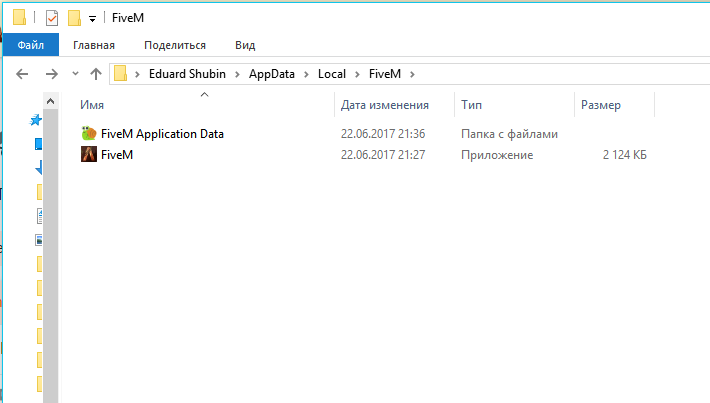The width and height of the screenshot is (710, 403).
Task: Open the Файл menu
Action: tap(31, 45)
